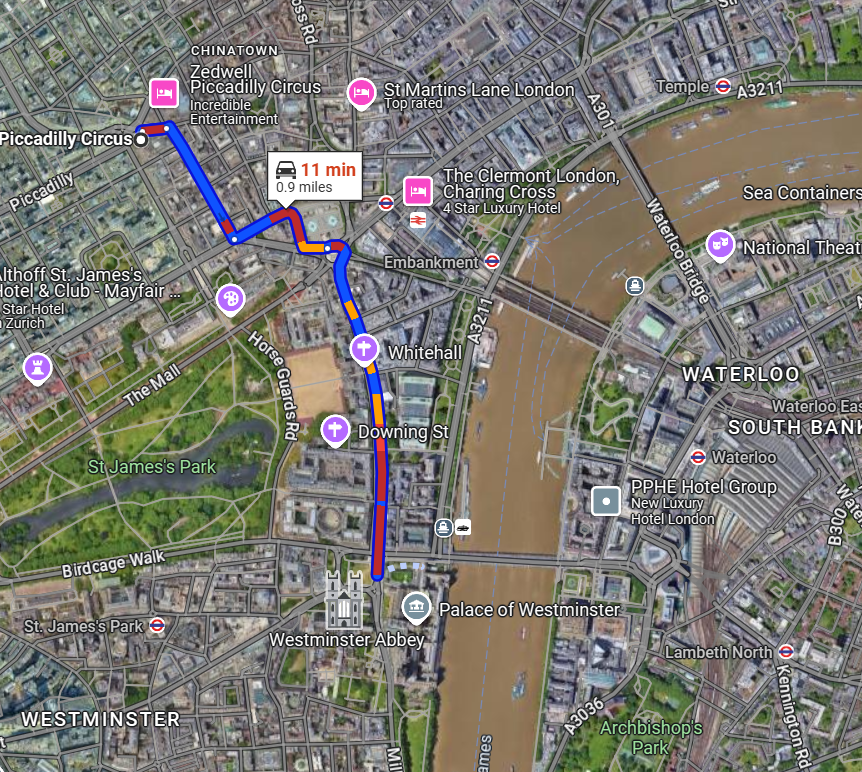Click the 11 min driving route callout
Image resolution: width=862 pixels, height=772 pixels.
(x=315, y=176)
